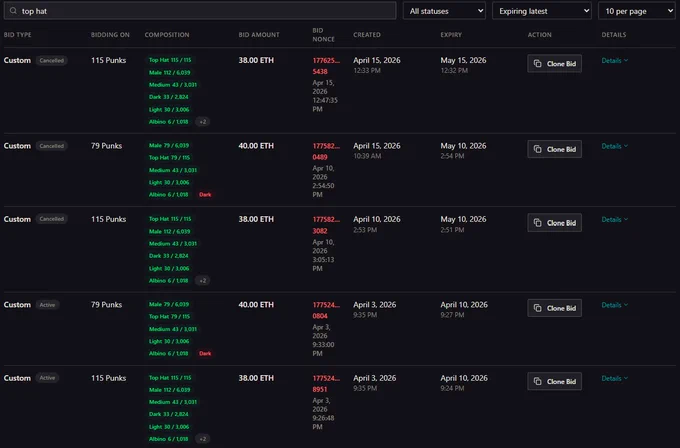Click bid nonce ending 8951
680x448 pixels.
(326, 384)
